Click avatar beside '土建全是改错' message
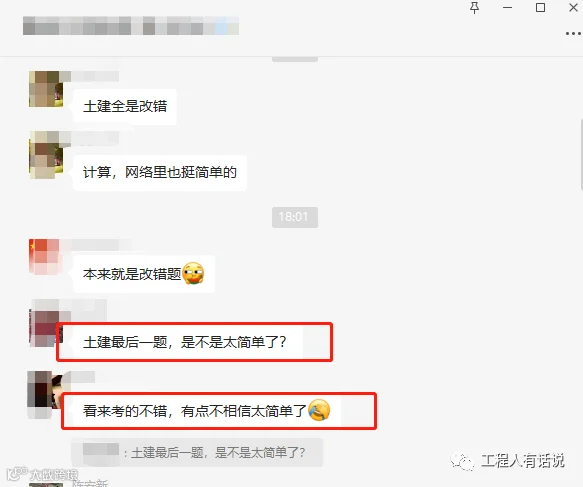583x487 pixels. (x=46, y=89)
